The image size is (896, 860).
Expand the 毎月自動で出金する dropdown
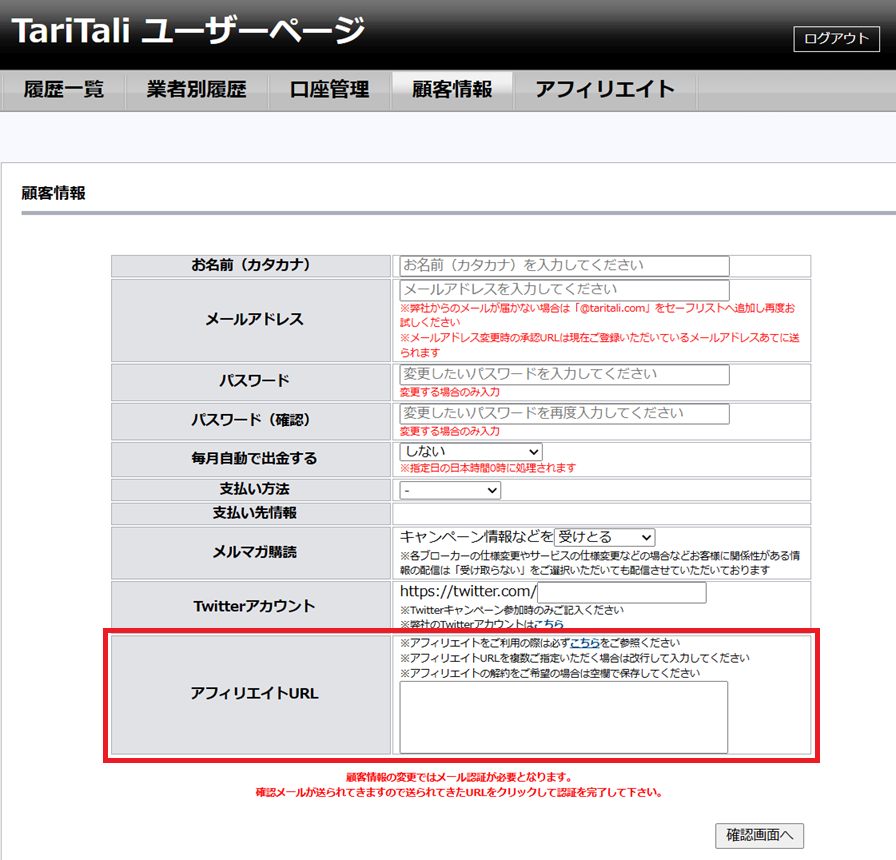(x=471, y=452)
